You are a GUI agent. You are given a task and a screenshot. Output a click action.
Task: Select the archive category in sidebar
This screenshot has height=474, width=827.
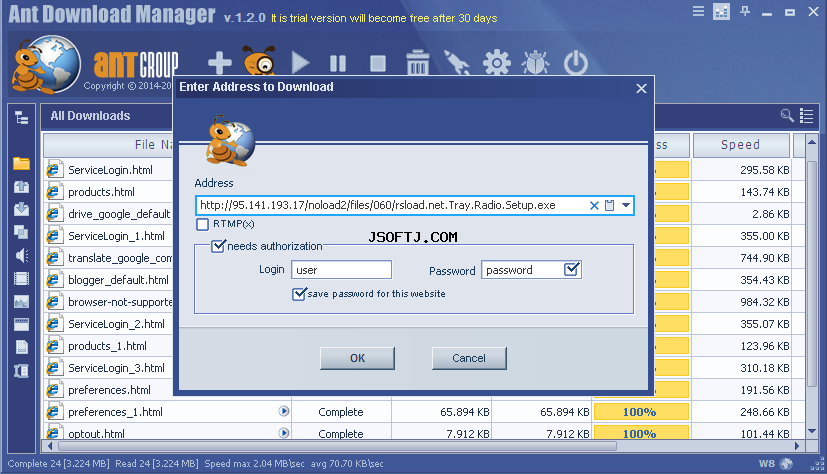coord(22,371)
